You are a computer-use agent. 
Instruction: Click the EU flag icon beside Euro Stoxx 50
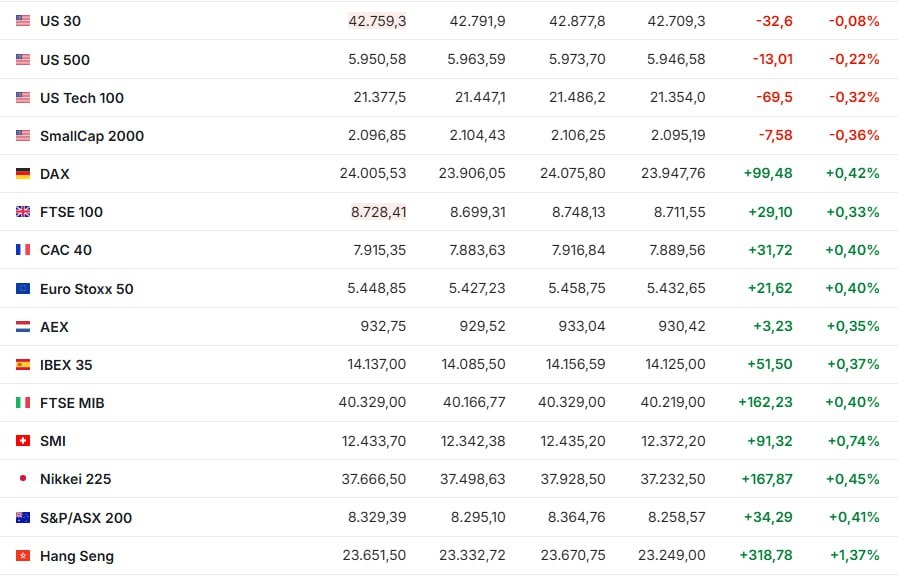pos(23,289)
